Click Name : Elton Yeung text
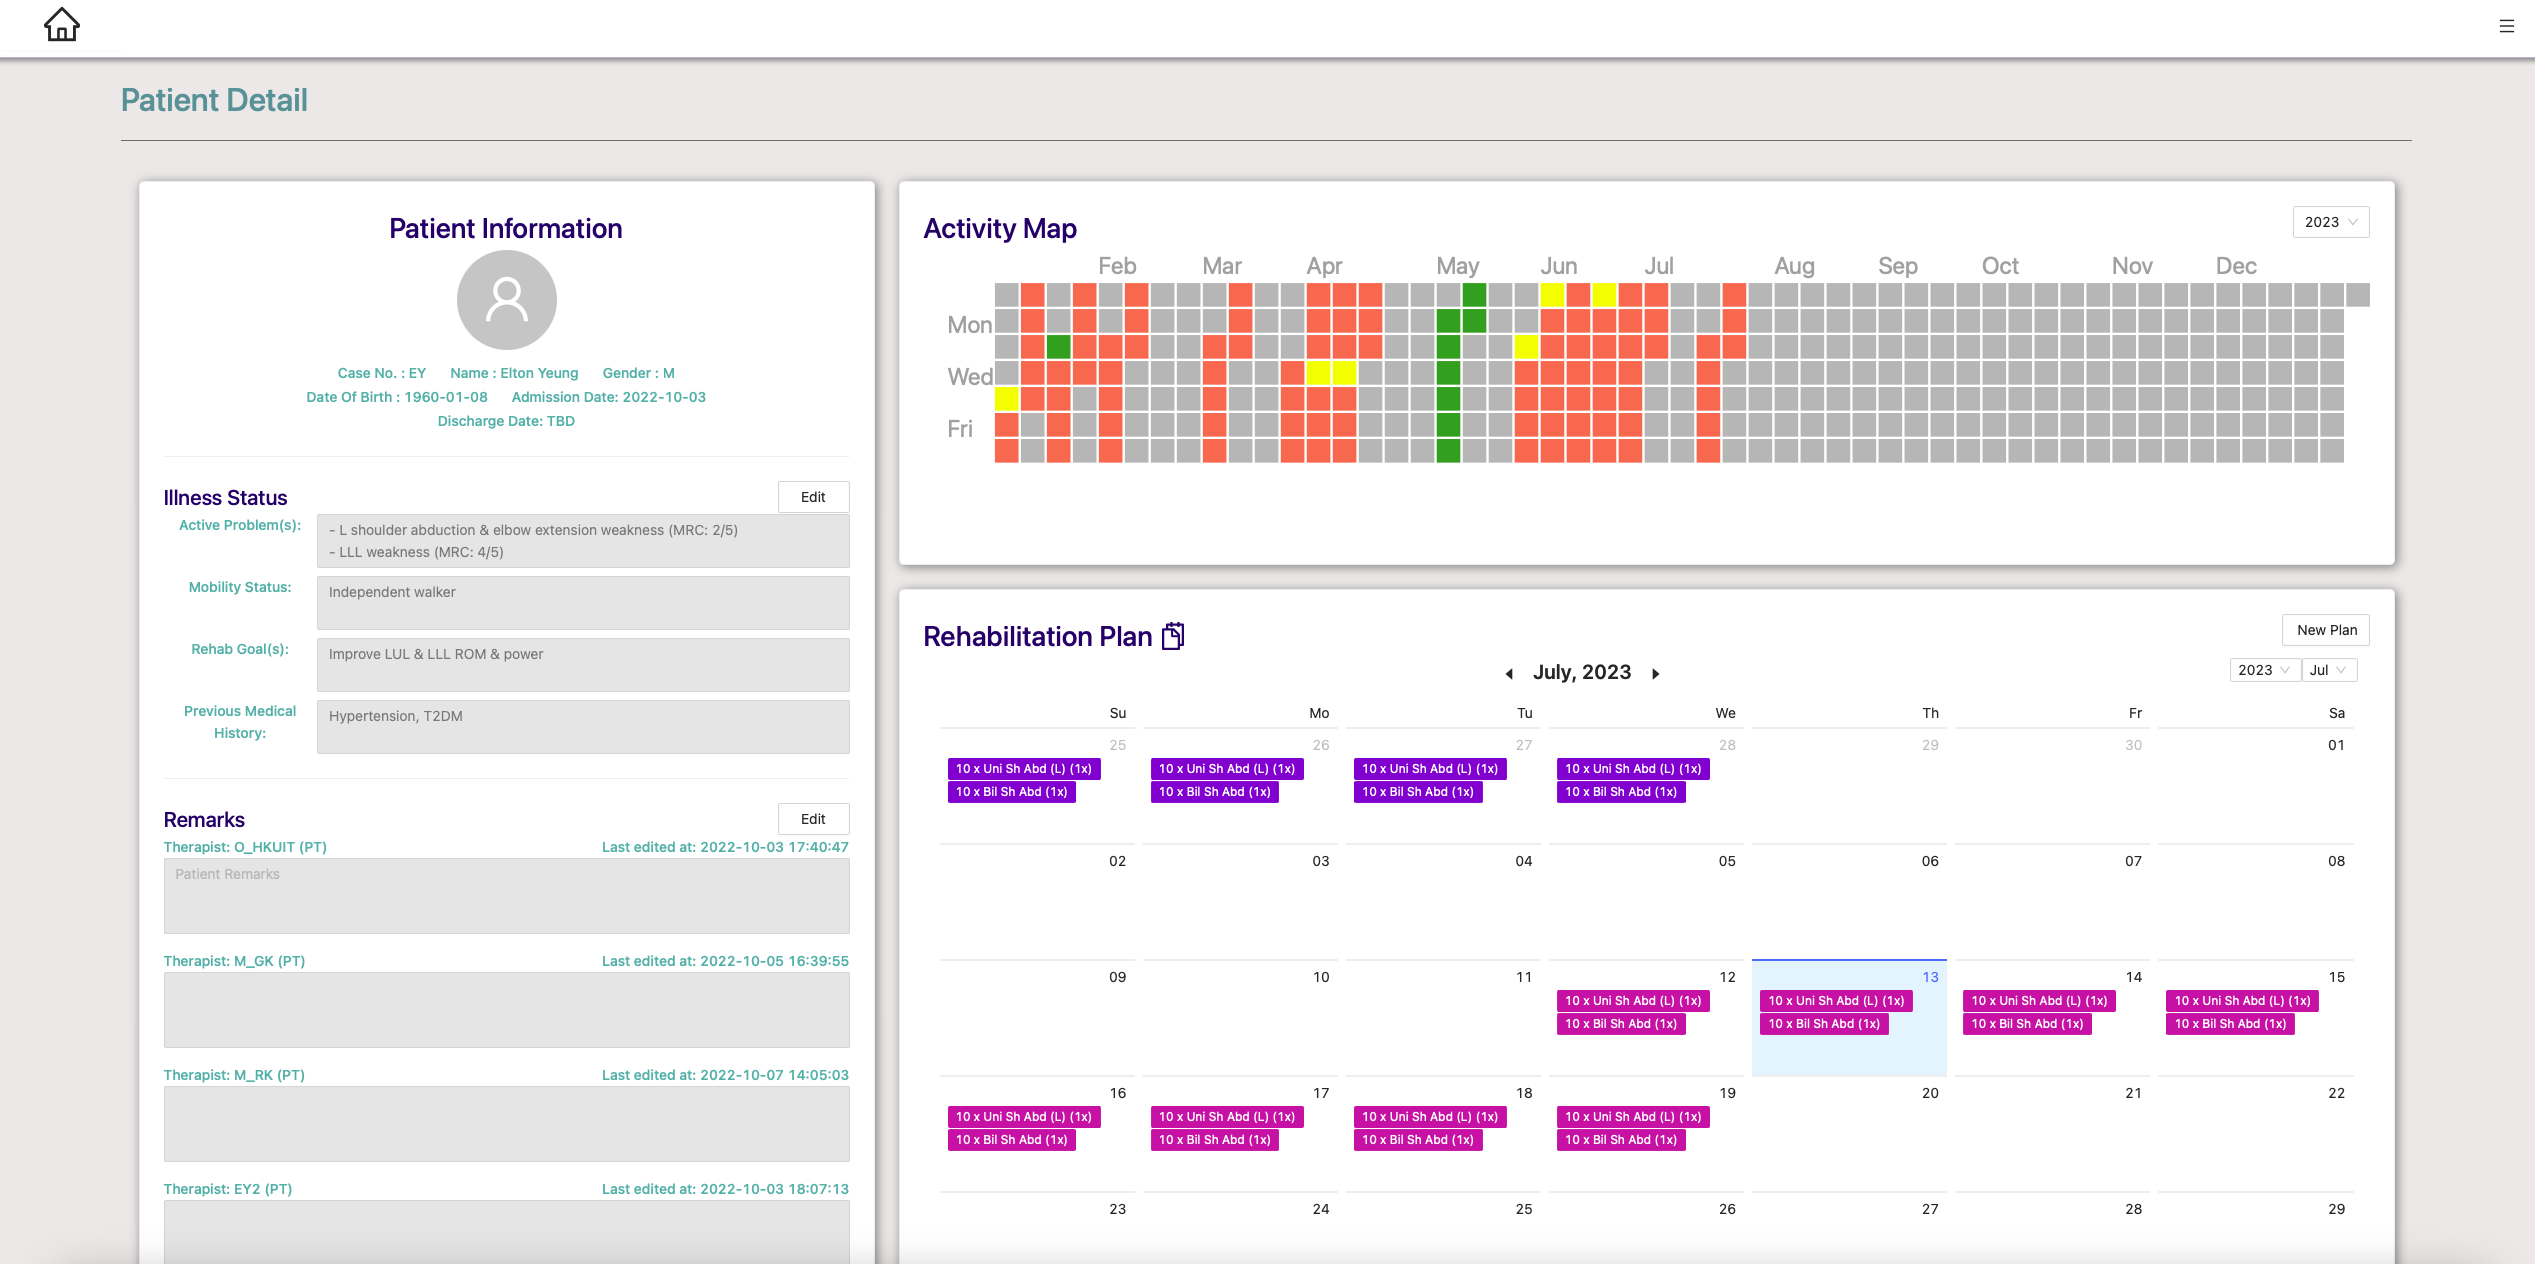The image size is (2535, 1264). tap(514, 373)
